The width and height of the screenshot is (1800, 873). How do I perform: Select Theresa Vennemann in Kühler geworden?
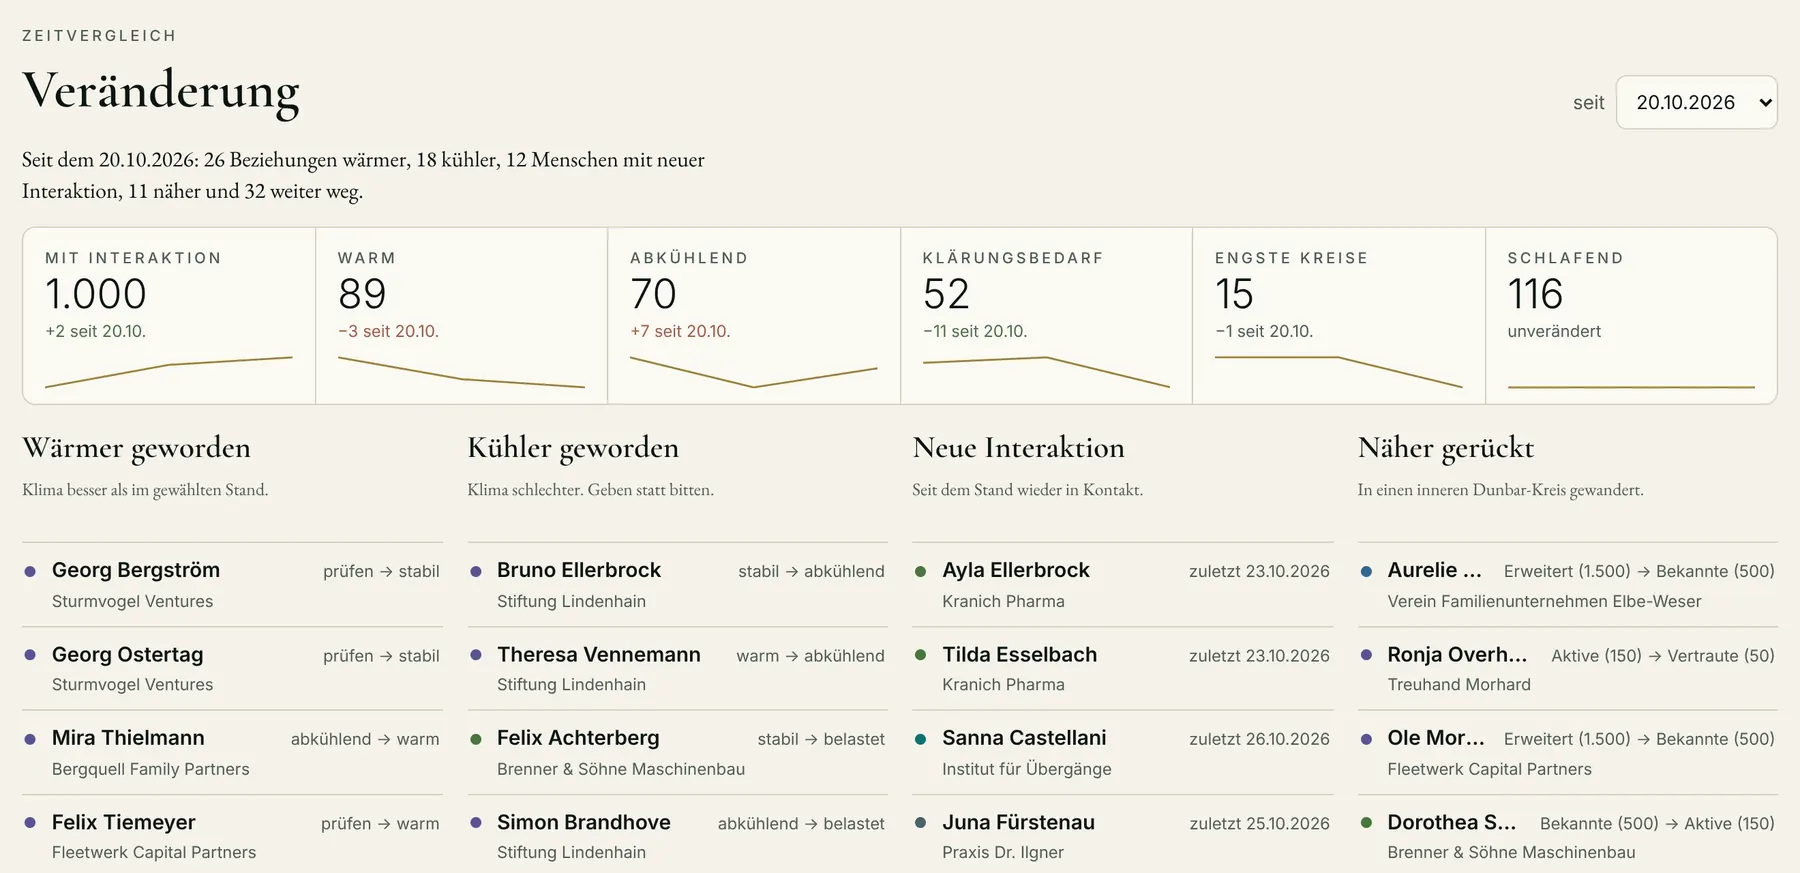677,669
